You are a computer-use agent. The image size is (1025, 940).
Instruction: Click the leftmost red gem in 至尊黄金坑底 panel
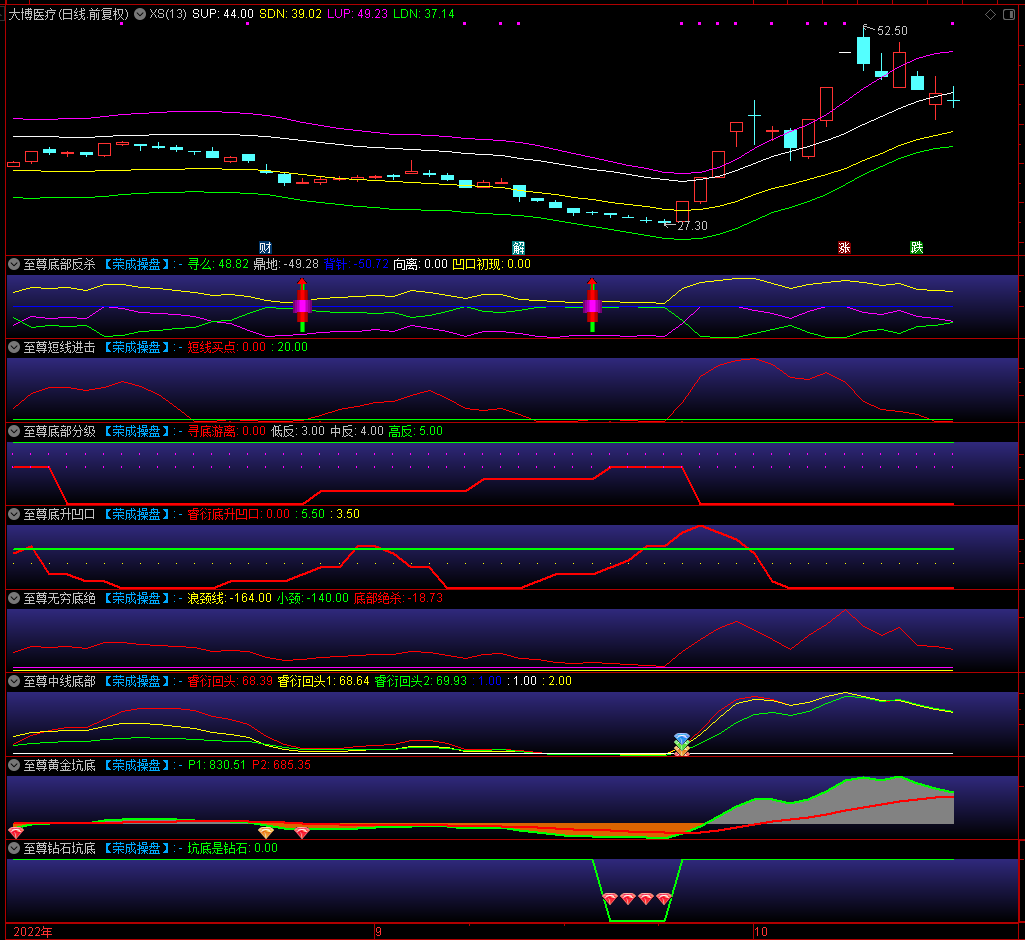[16, 832]
